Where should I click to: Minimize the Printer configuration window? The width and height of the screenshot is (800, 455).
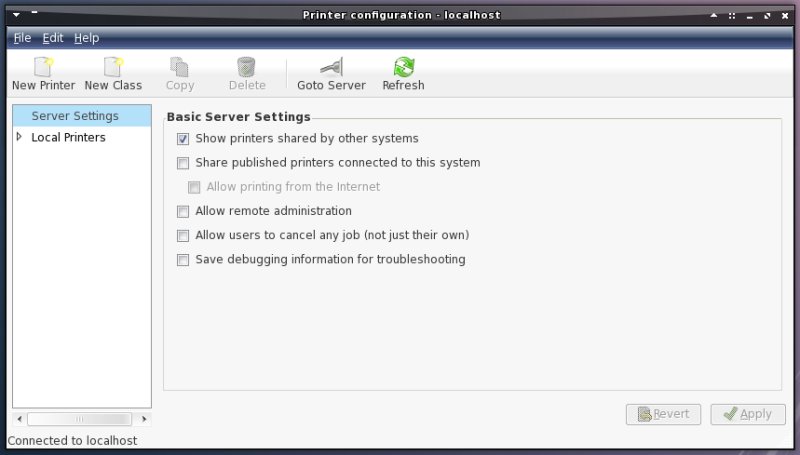tap(749, 16)
